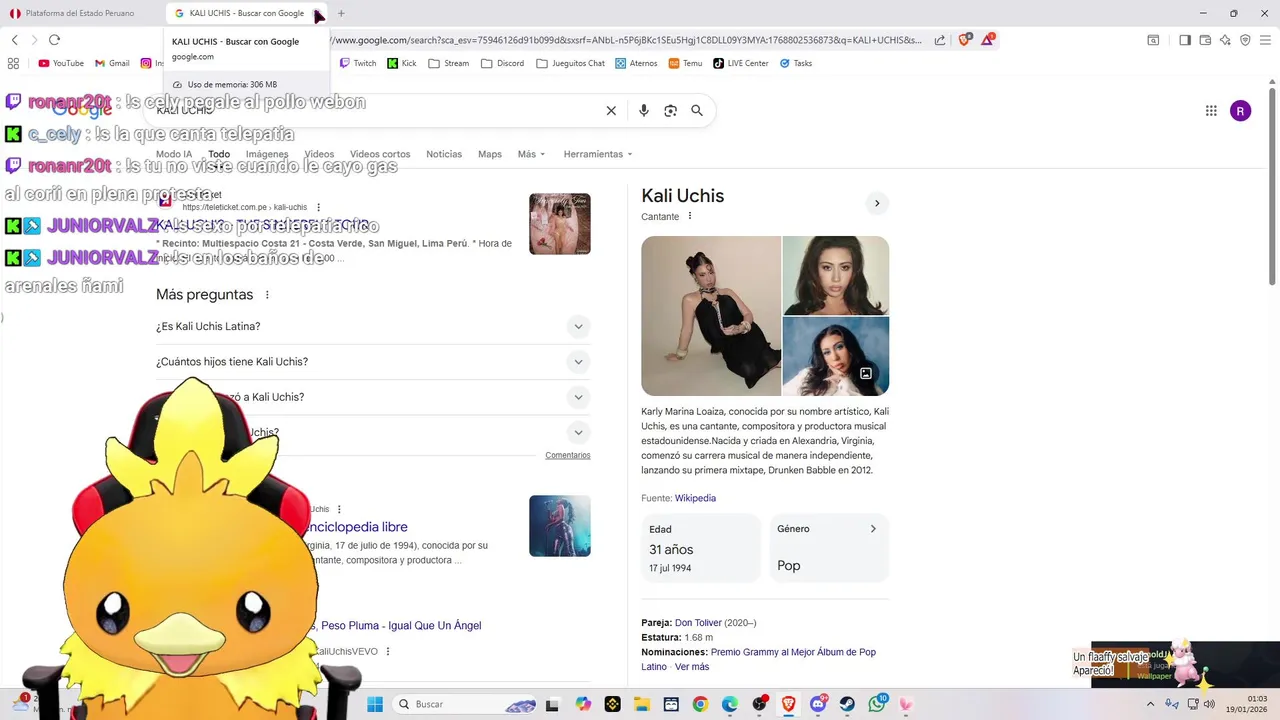Start a voice search with microphone
This screenshot has width=1280, height=720.
(644, 111)
